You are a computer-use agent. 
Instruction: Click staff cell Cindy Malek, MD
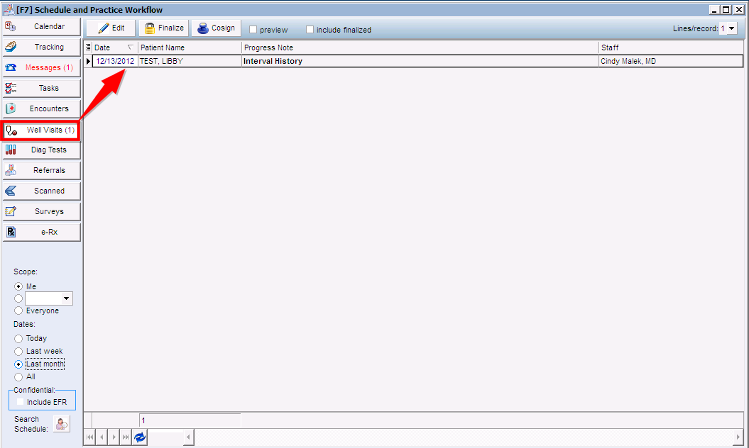[x=671, y=61]
